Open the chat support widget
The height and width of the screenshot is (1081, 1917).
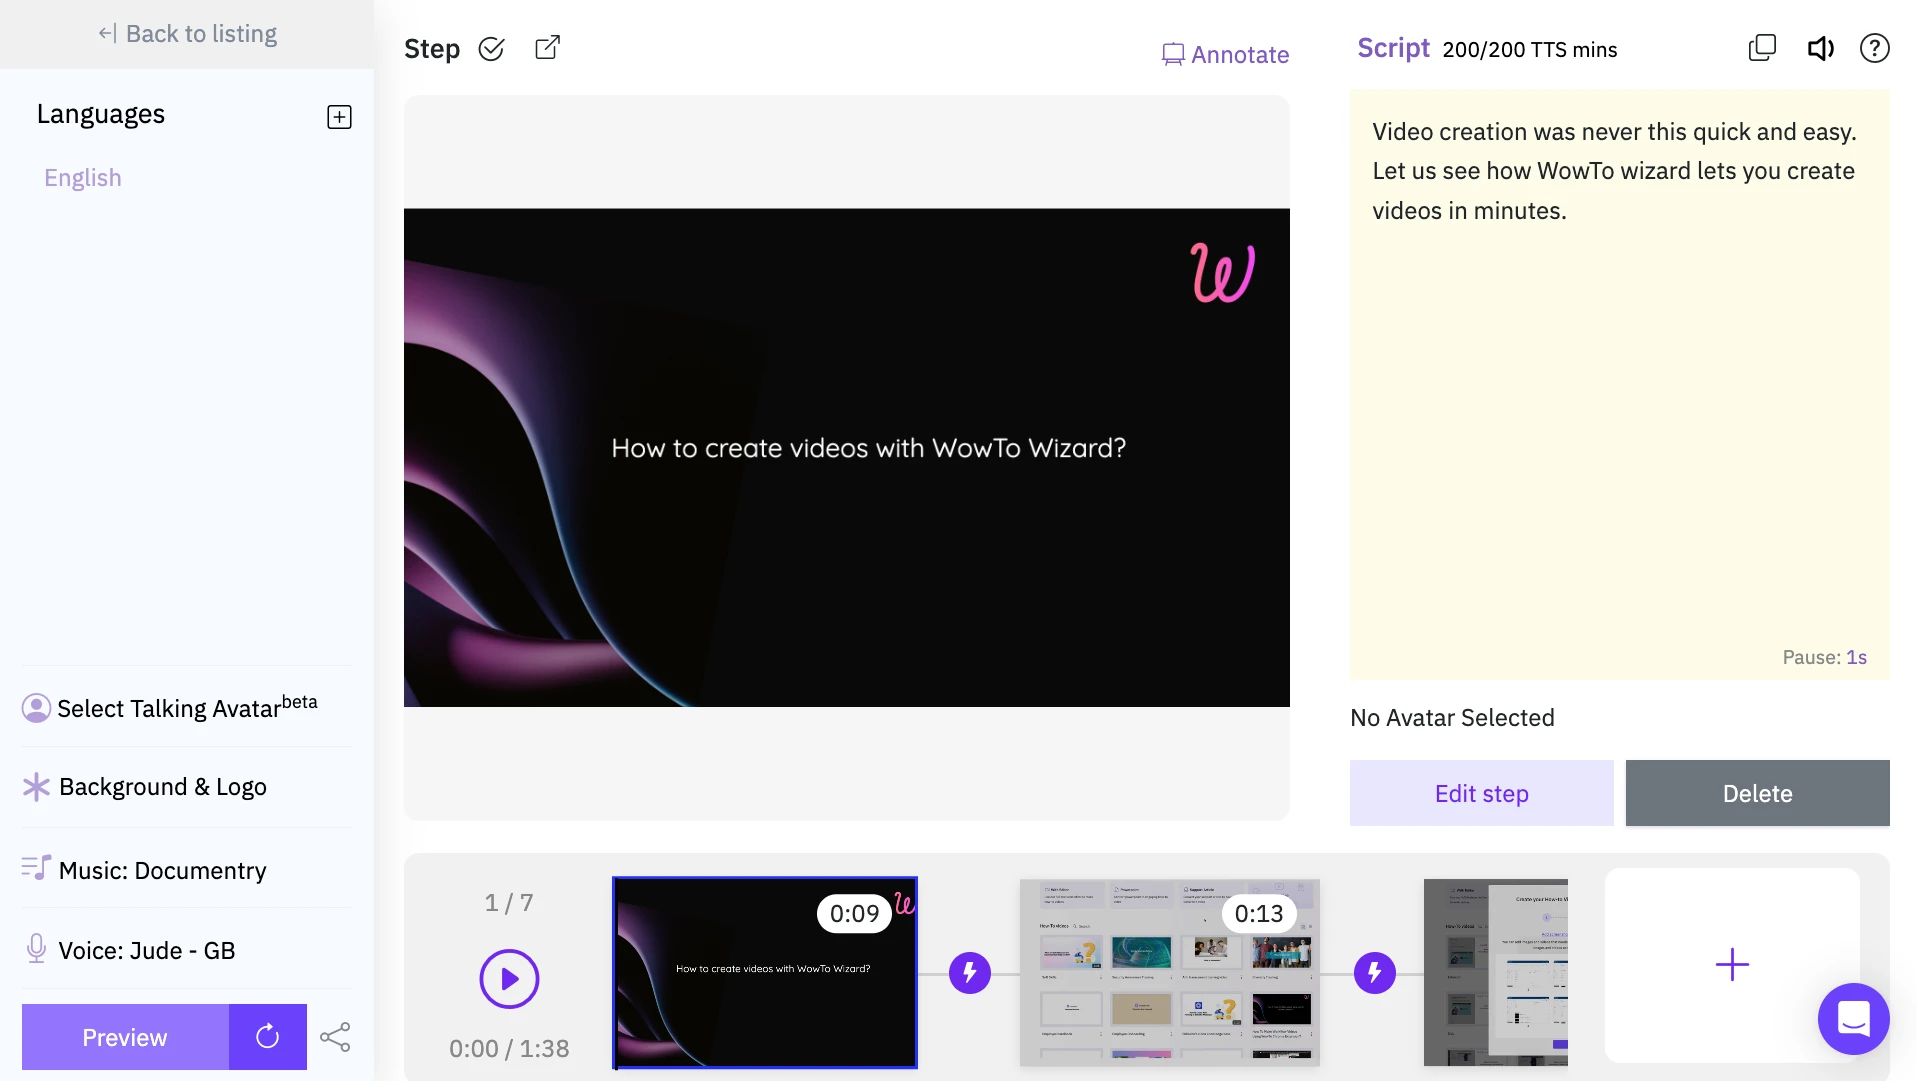click(x=1853, y=1019)
